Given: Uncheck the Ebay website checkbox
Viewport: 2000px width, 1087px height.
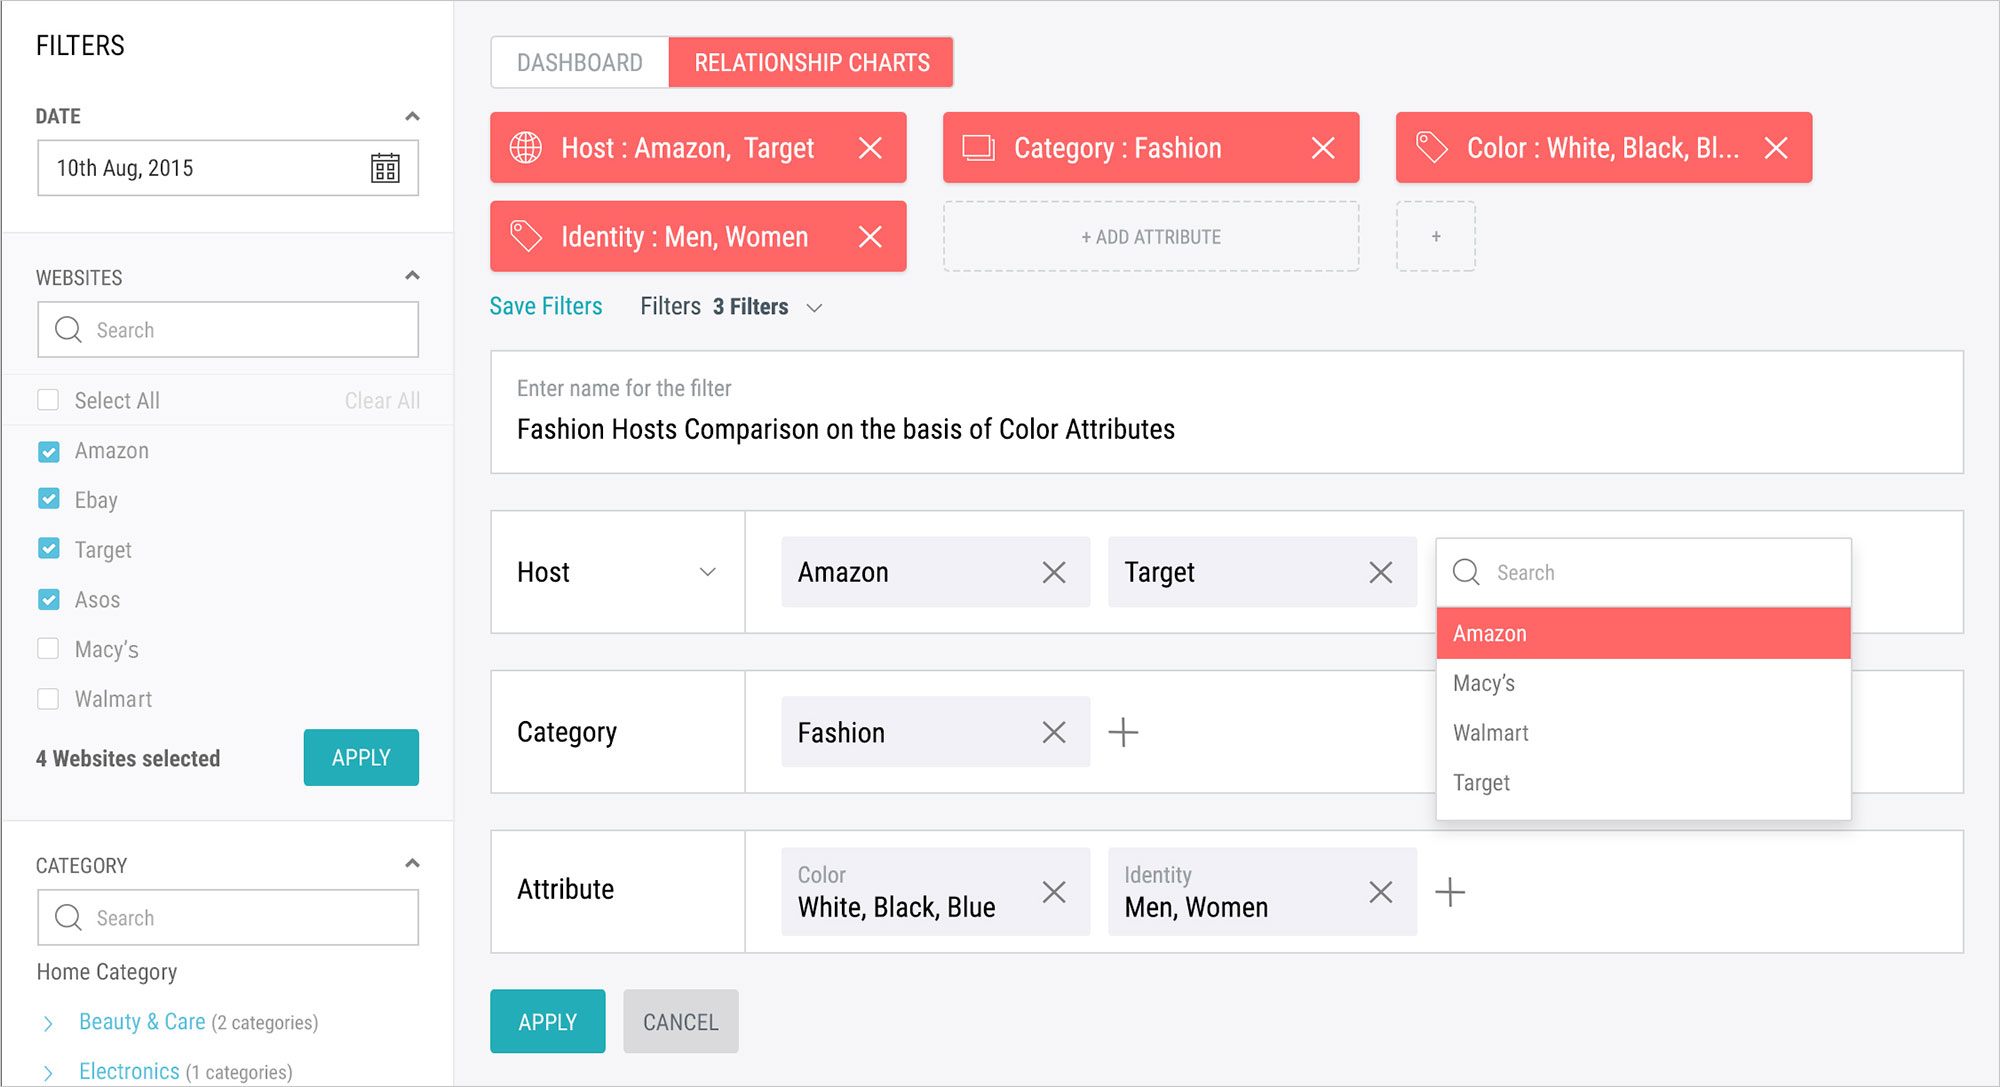Looking at the screenshot, I should (48, 499).
